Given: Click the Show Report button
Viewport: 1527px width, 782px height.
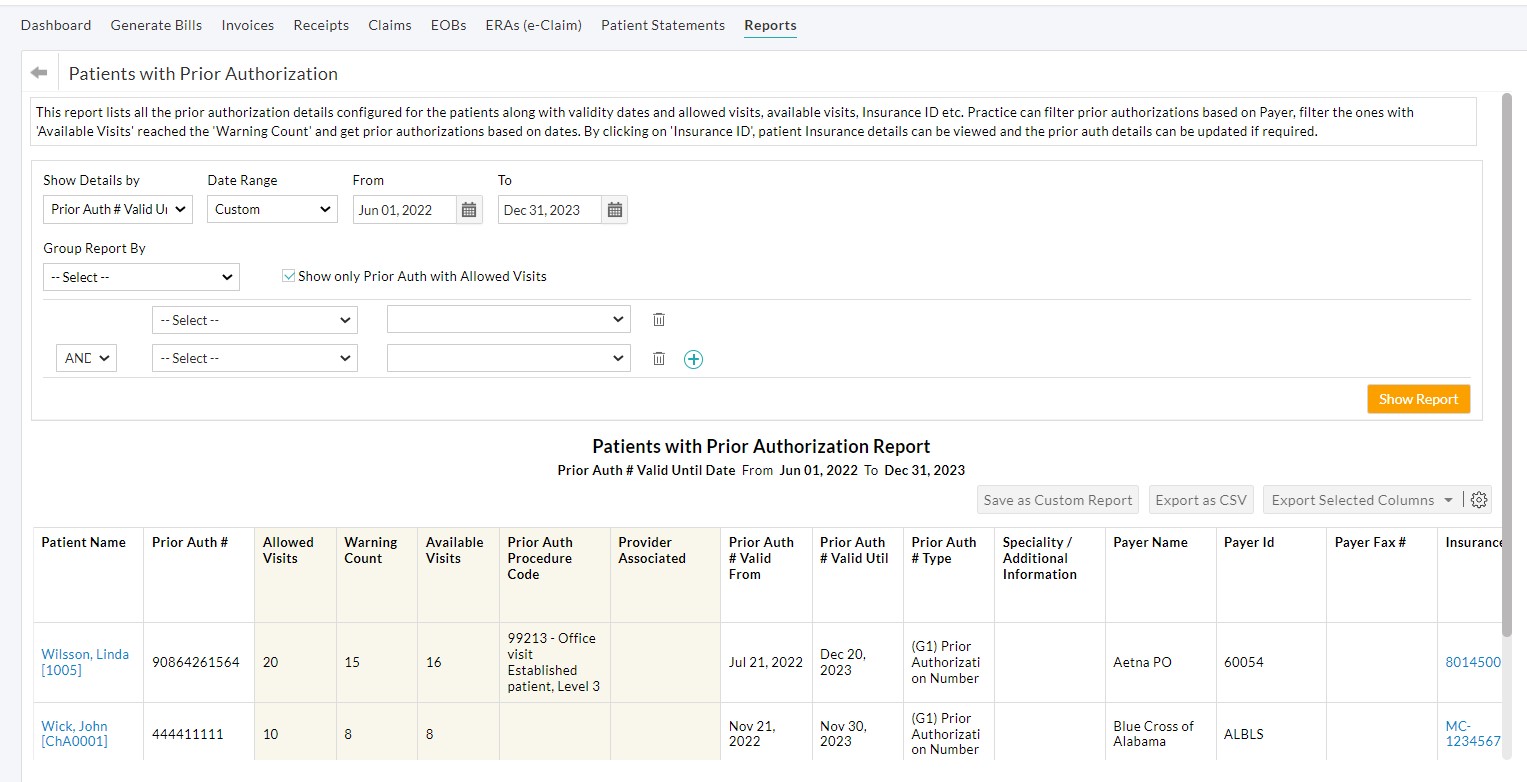Looking at the screenshot, I should [x=1418, y=398].
